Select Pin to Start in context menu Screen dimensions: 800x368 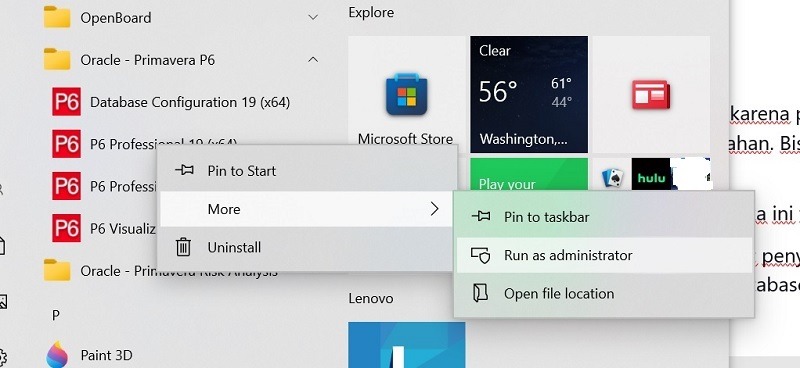click(x=307, y=170)
